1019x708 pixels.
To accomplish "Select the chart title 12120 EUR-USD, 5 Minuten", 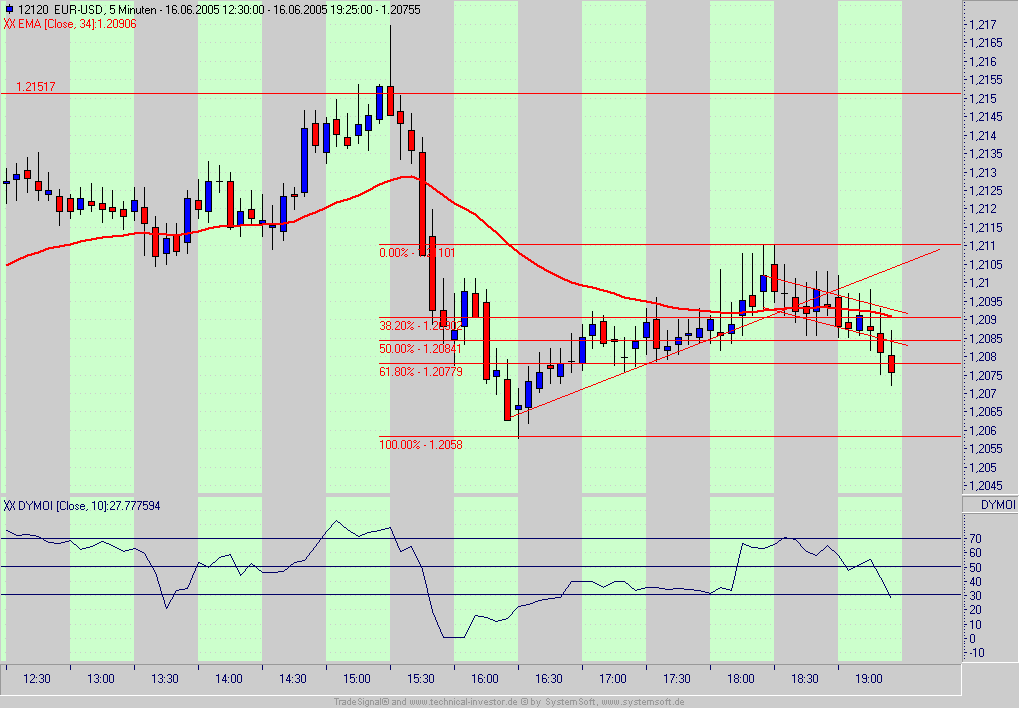I will (88, 10).
